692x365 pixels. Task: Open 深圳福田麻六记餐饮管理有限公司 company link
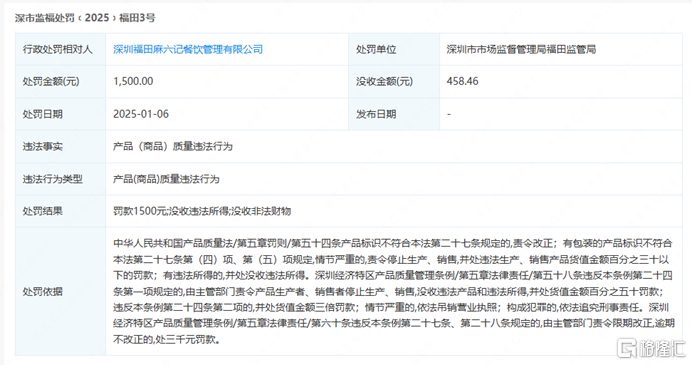pos(188,49)
